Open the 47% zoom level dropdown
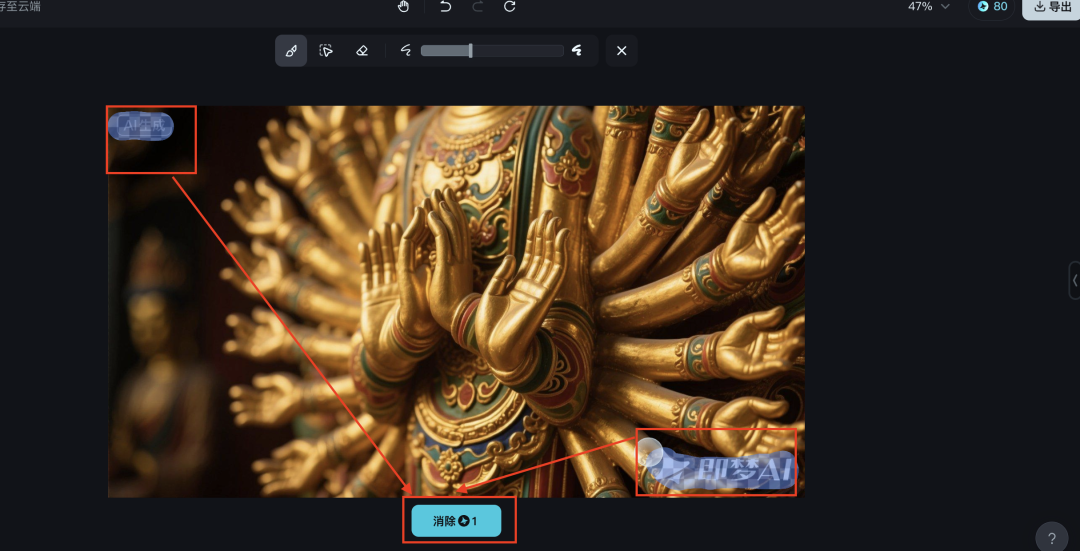This screenshot has height=551, width=1080. tap(928, 6)
